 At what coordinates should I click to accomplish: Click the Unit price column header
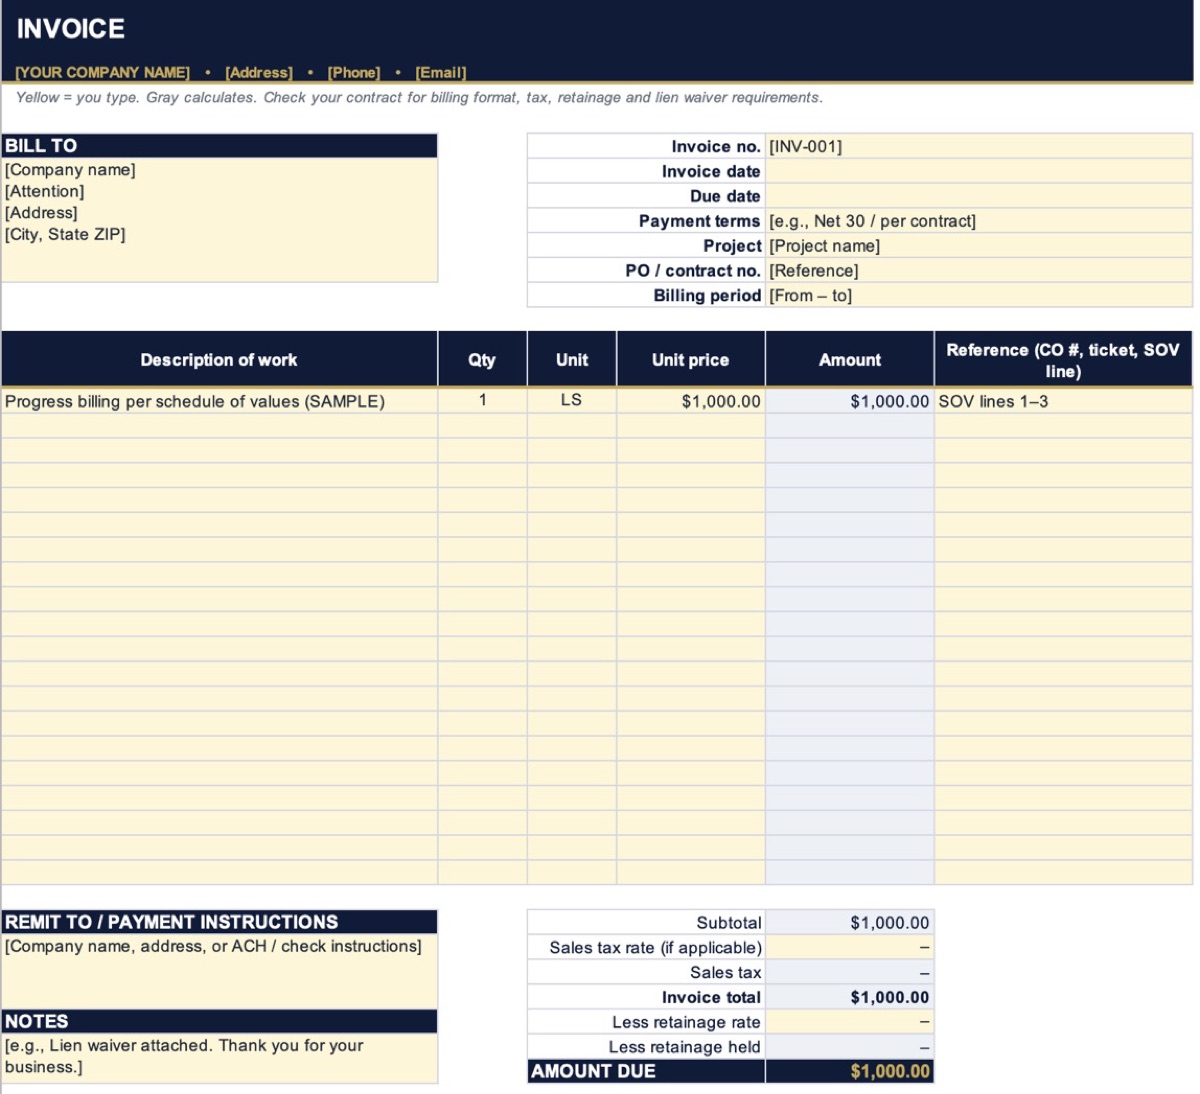click(691, 360)
